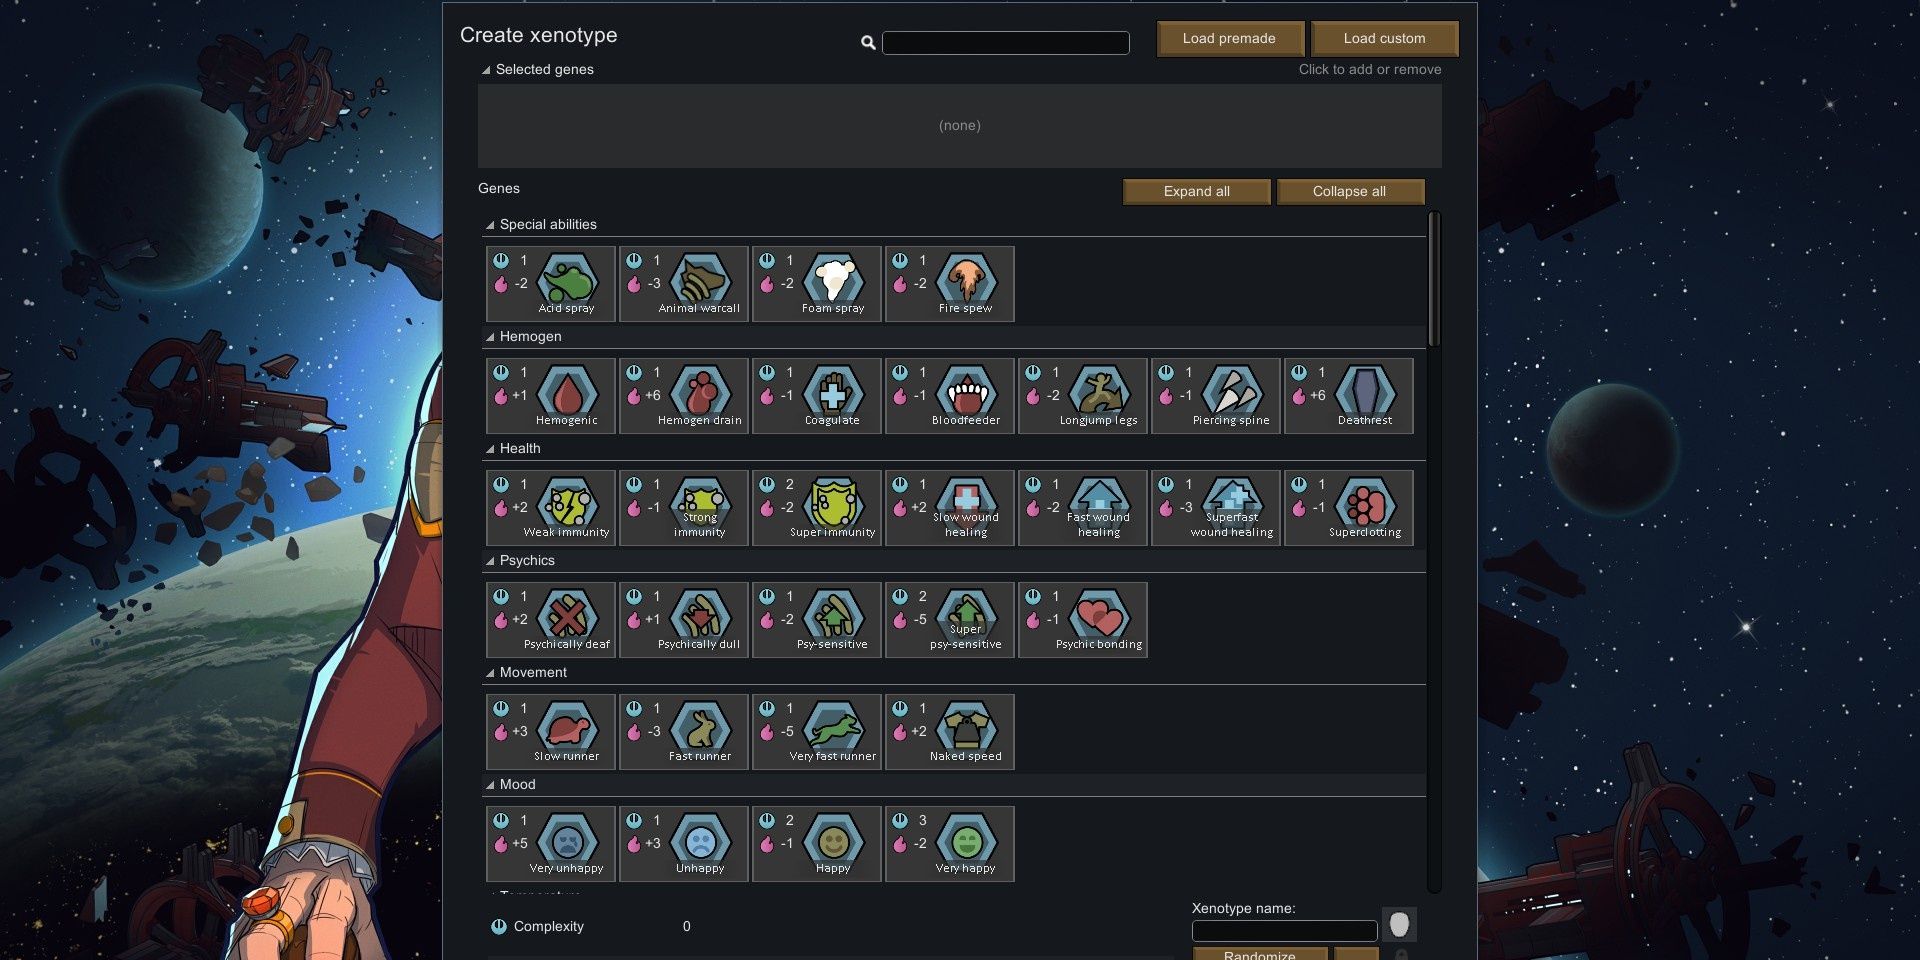1920x960 pixels.
Task: Add the Very fast runner gene
Action: pos(816,731)
